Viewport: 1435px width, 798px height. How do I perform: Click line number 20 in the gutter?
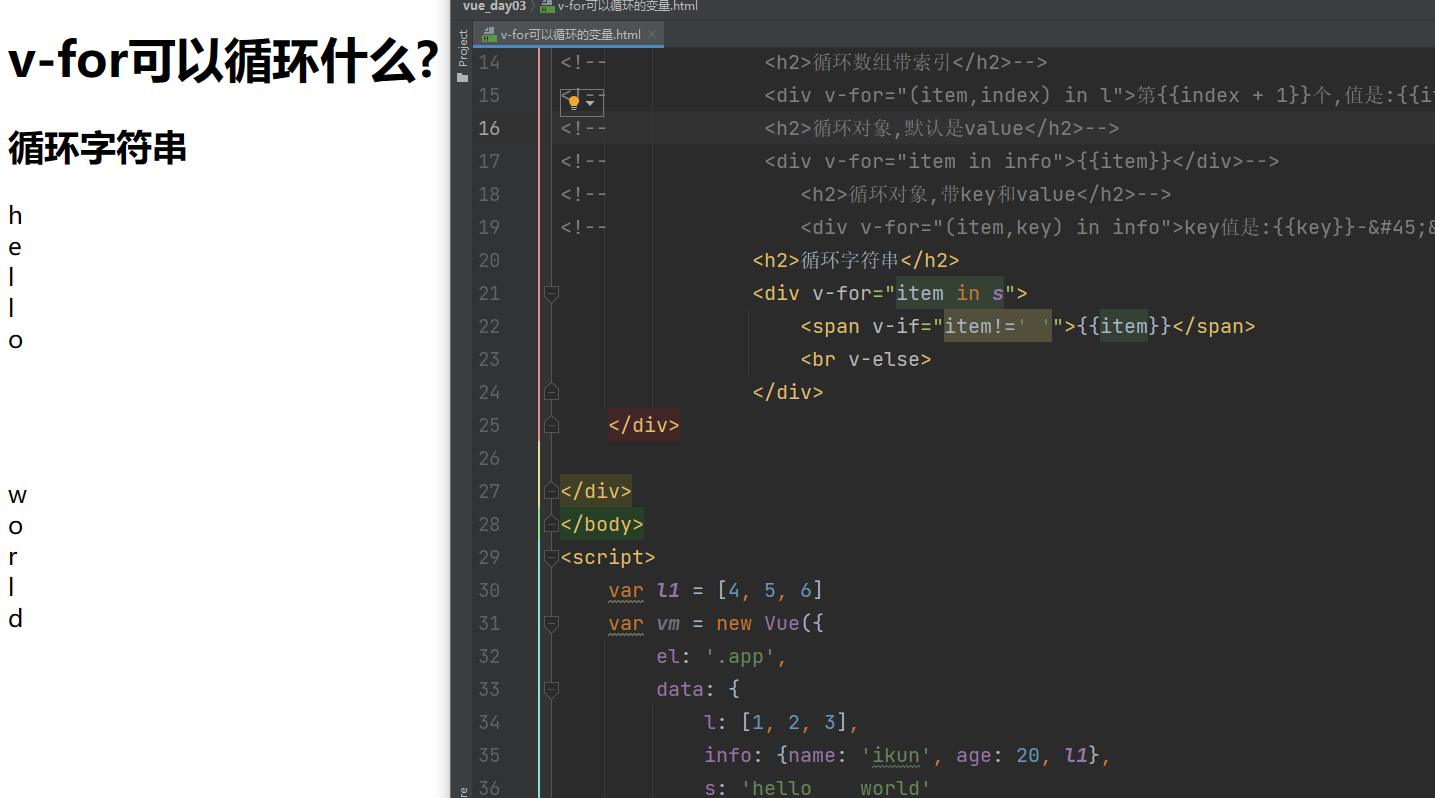click(x=489, y=260)
